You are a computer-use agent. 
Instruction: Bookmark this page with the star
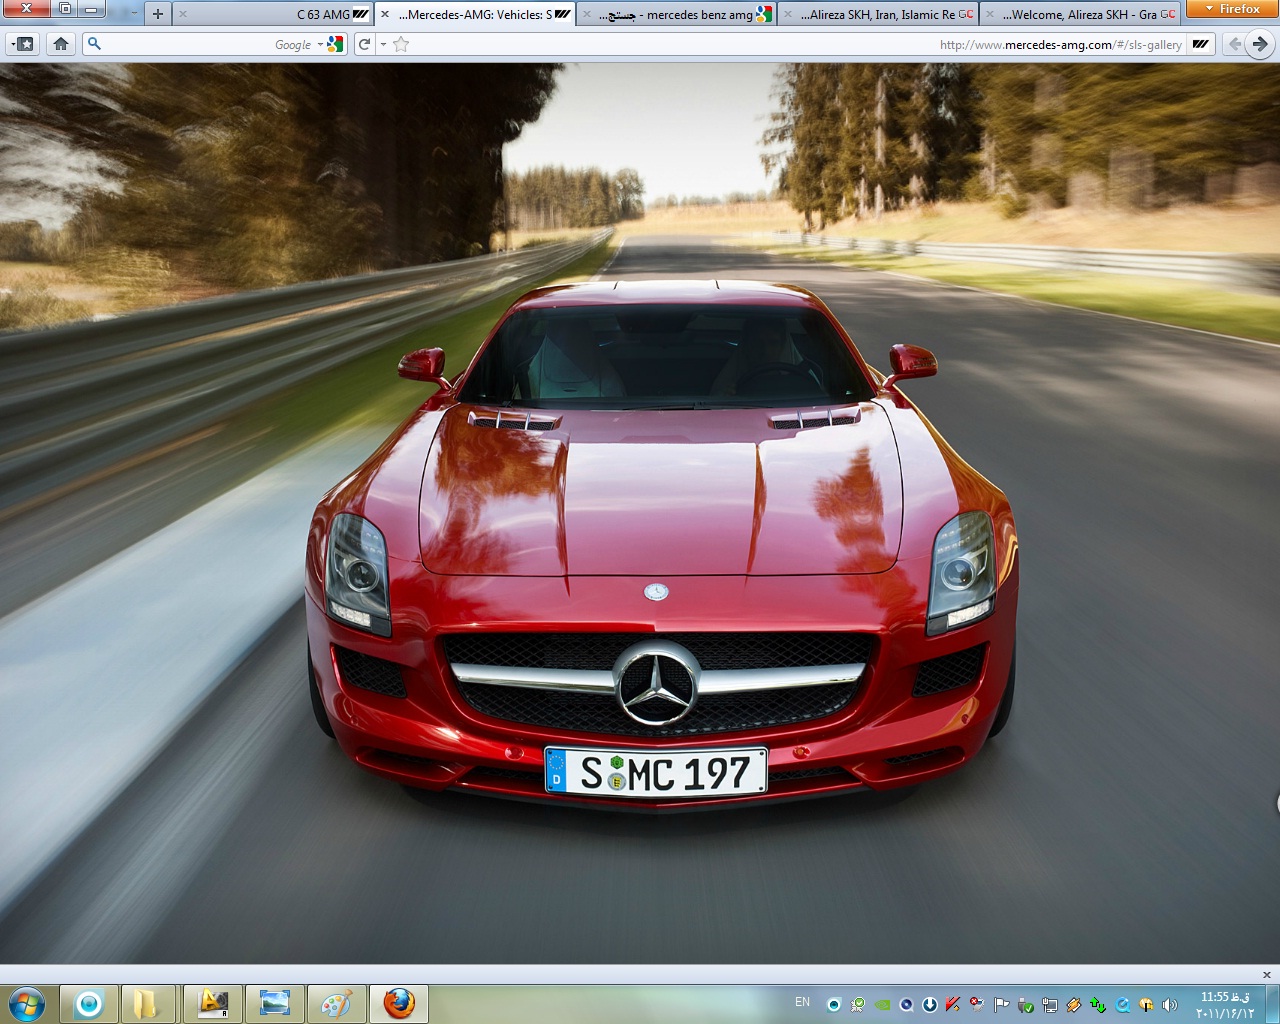[401, 44]
